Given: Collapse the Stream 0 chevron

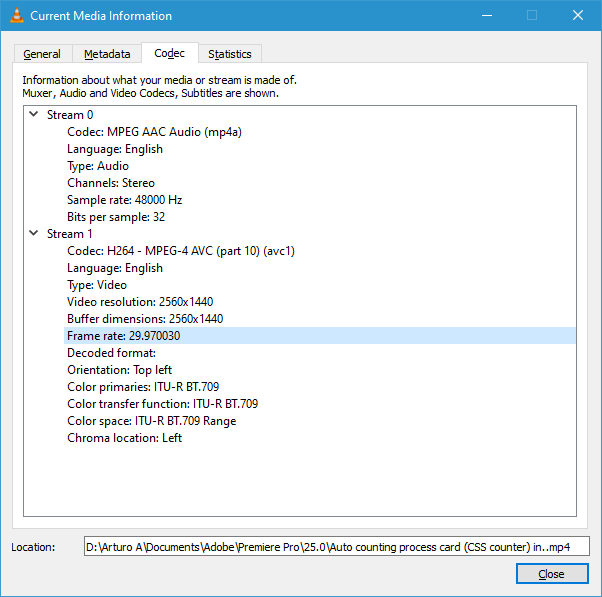Looking at the screenshot, I should pos(34,114).
